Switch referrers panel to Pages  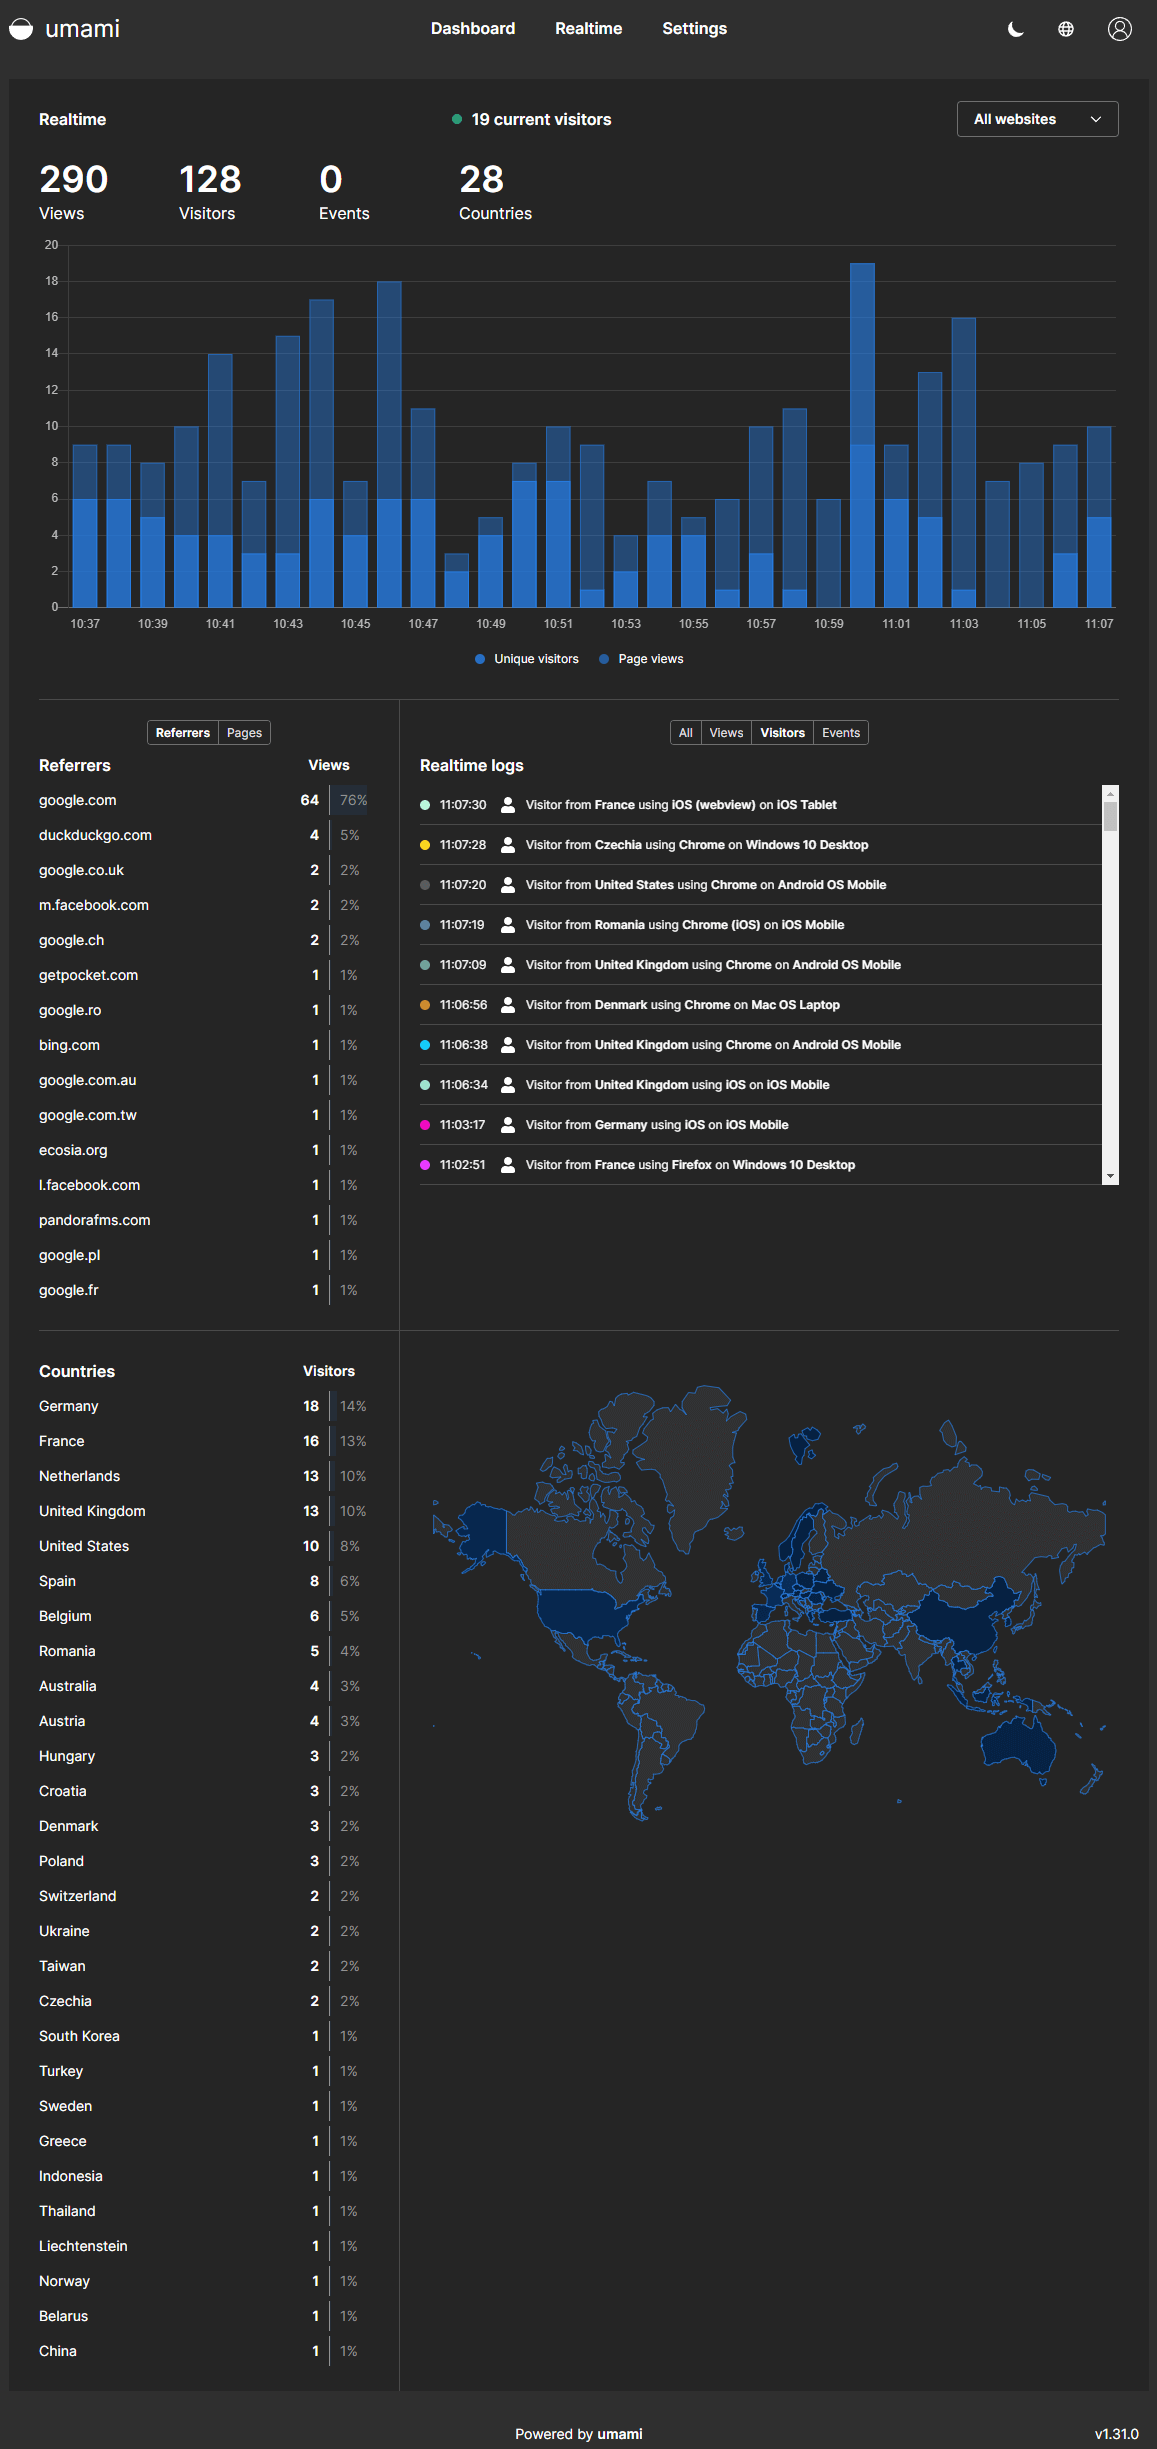click(x=244, y=733)
